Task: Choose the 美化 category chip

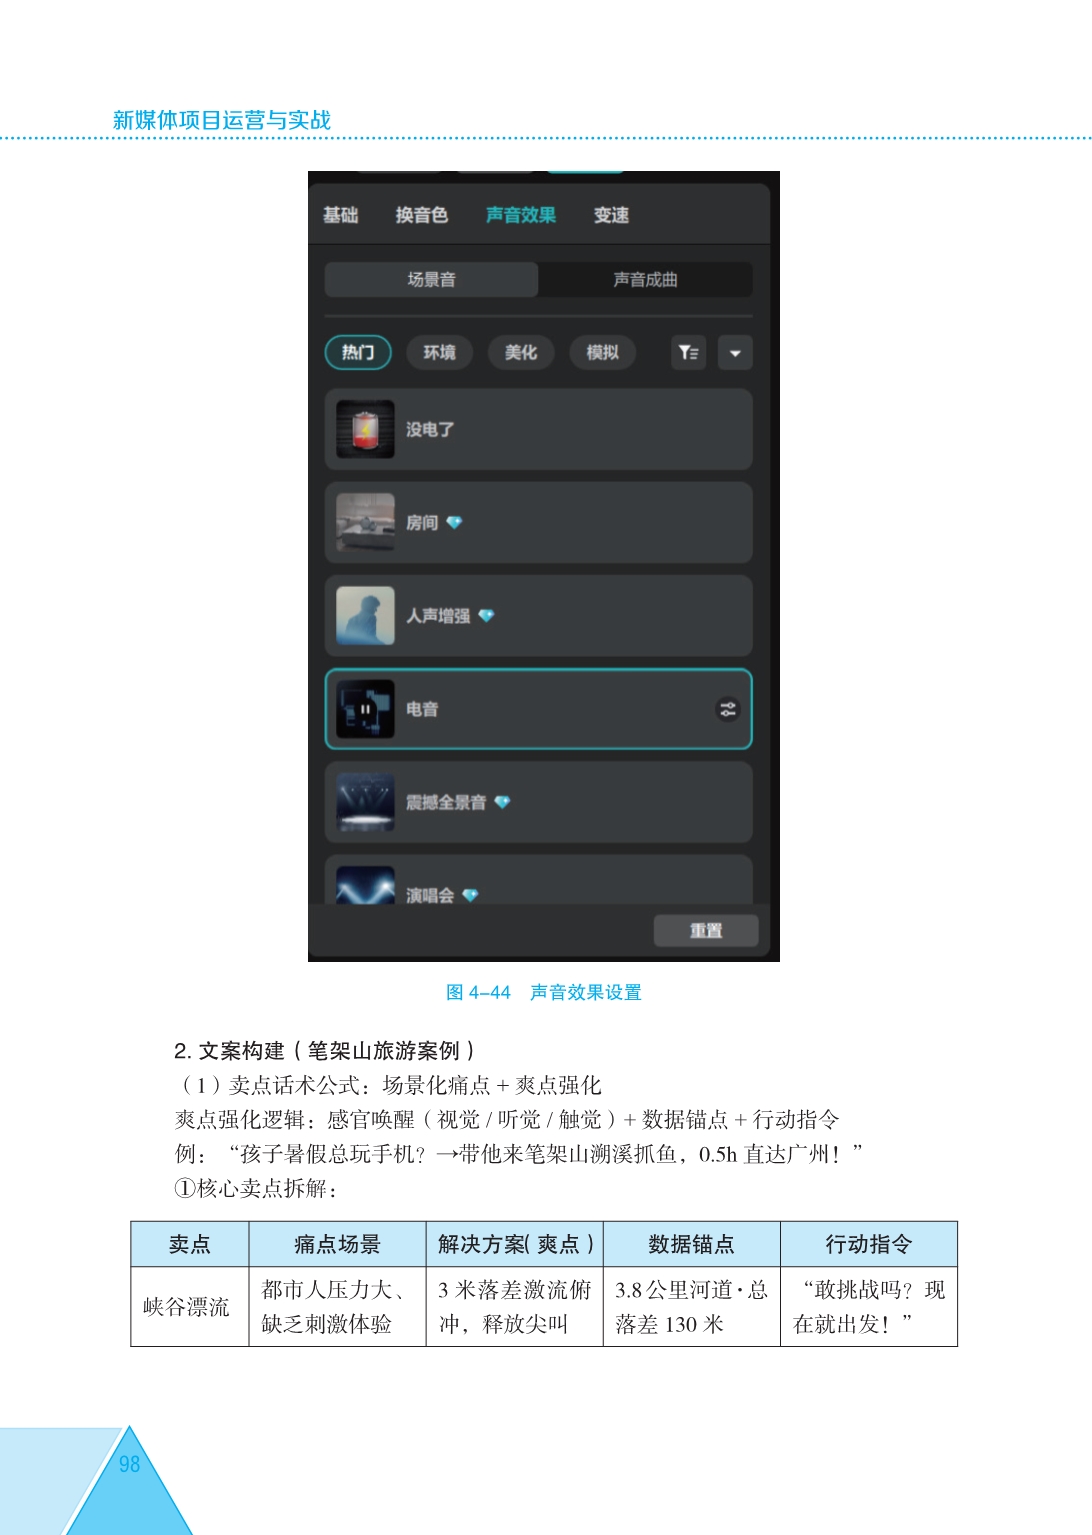Action: pyautogui.click(x=521, y=352)
